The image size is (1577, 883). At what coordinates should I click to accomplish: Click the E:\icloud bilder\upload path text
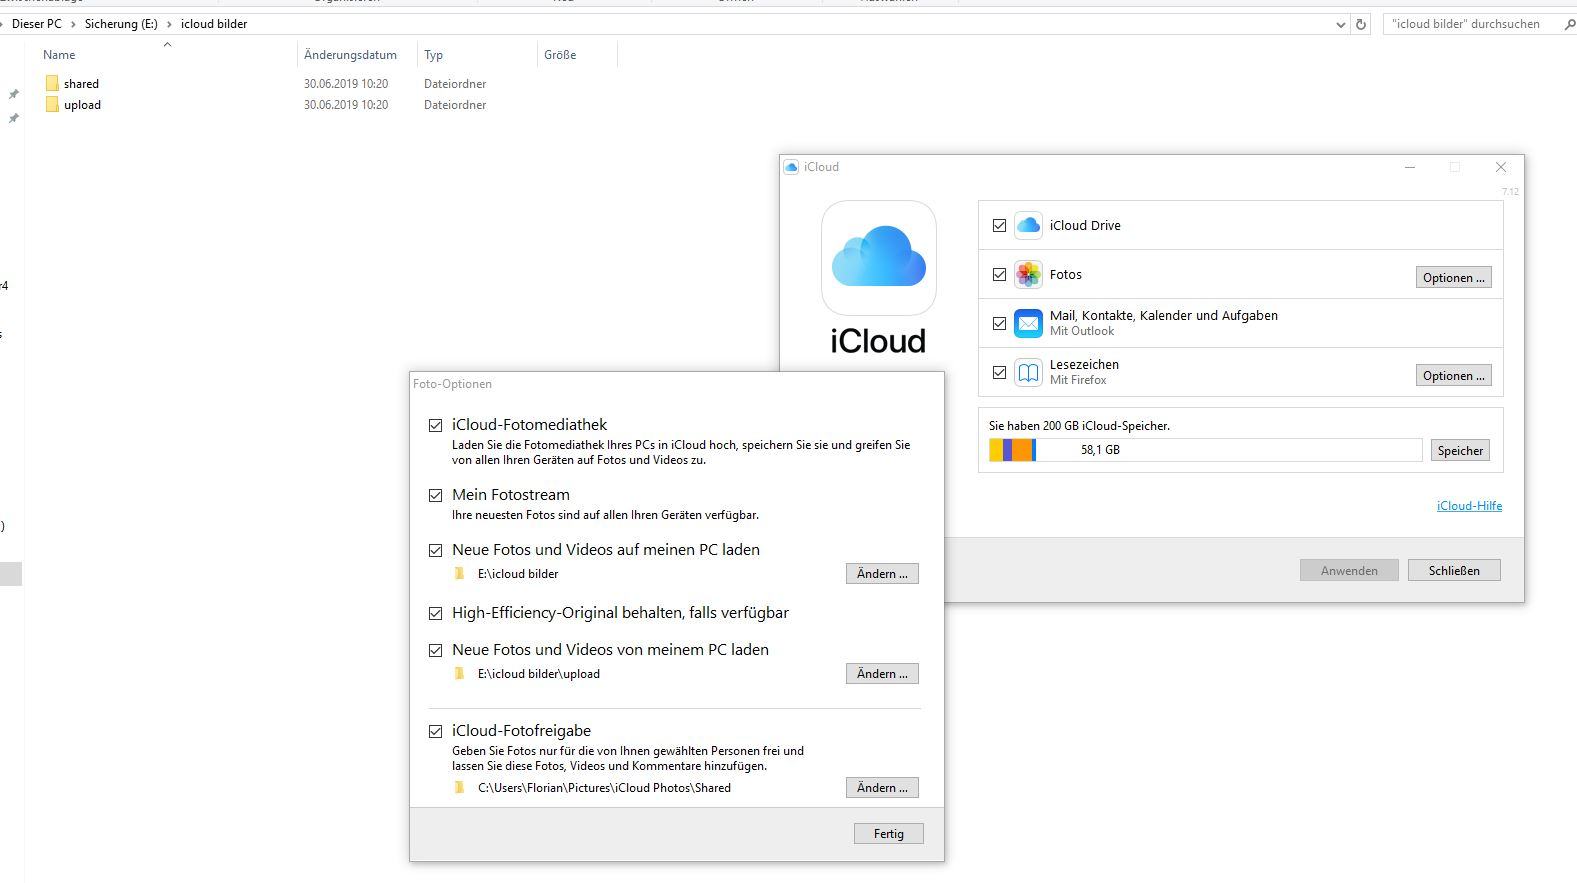click(x=539, y=674)
